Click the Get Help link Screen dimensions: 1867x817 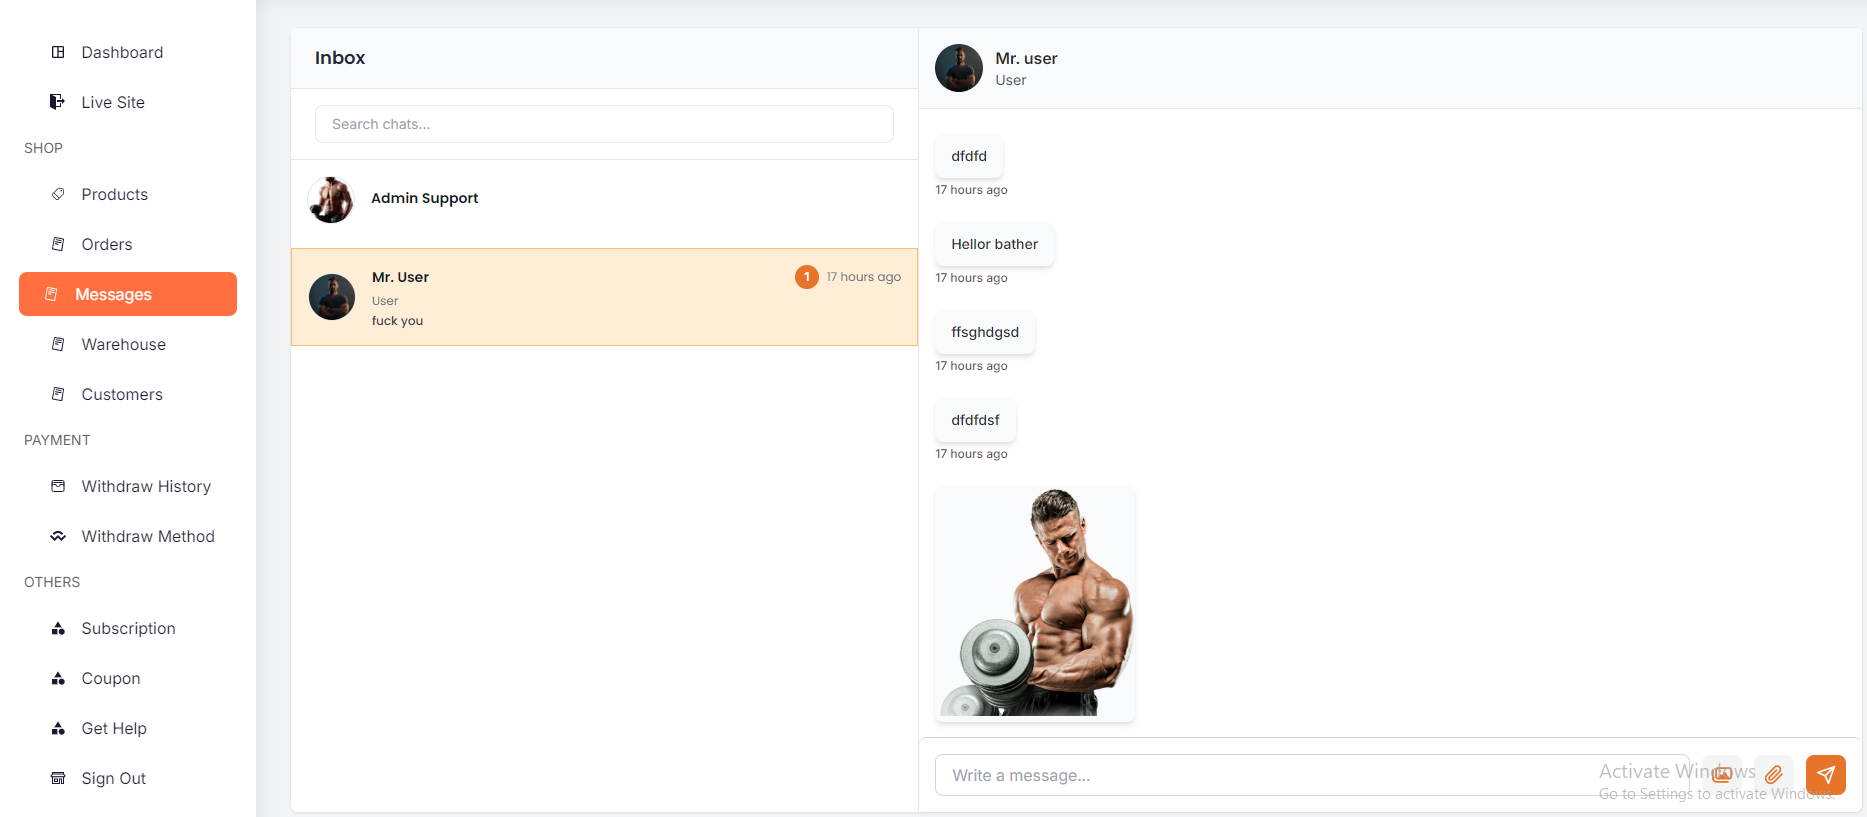coord(114,728)
